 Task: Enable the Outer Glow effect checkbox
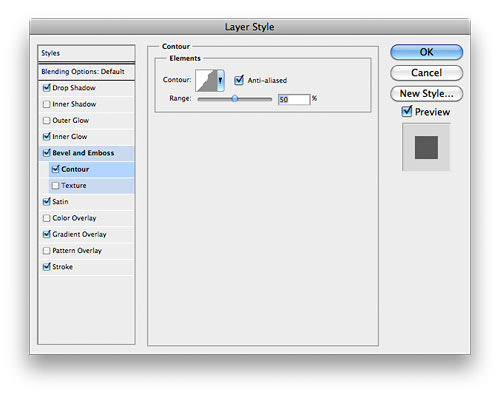[x=47, y=120]
